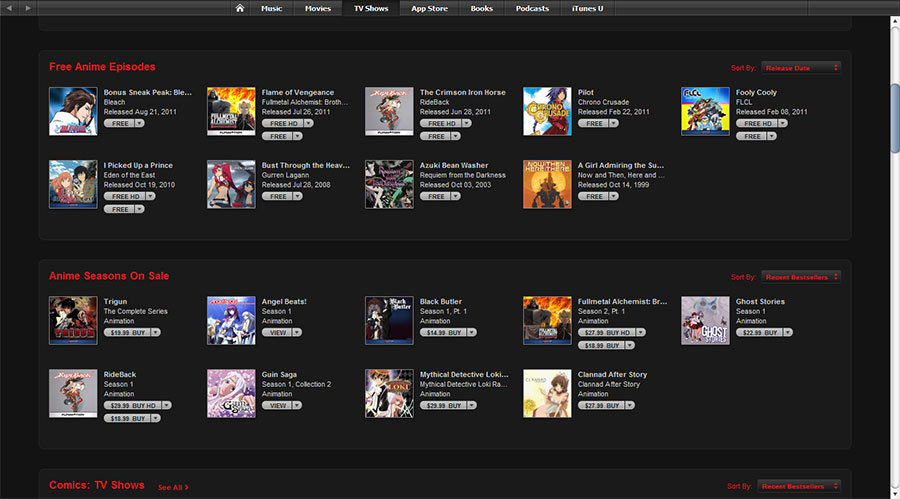Select the TV Shows tab
Screen dimensions: 900x499
(371, 8)
